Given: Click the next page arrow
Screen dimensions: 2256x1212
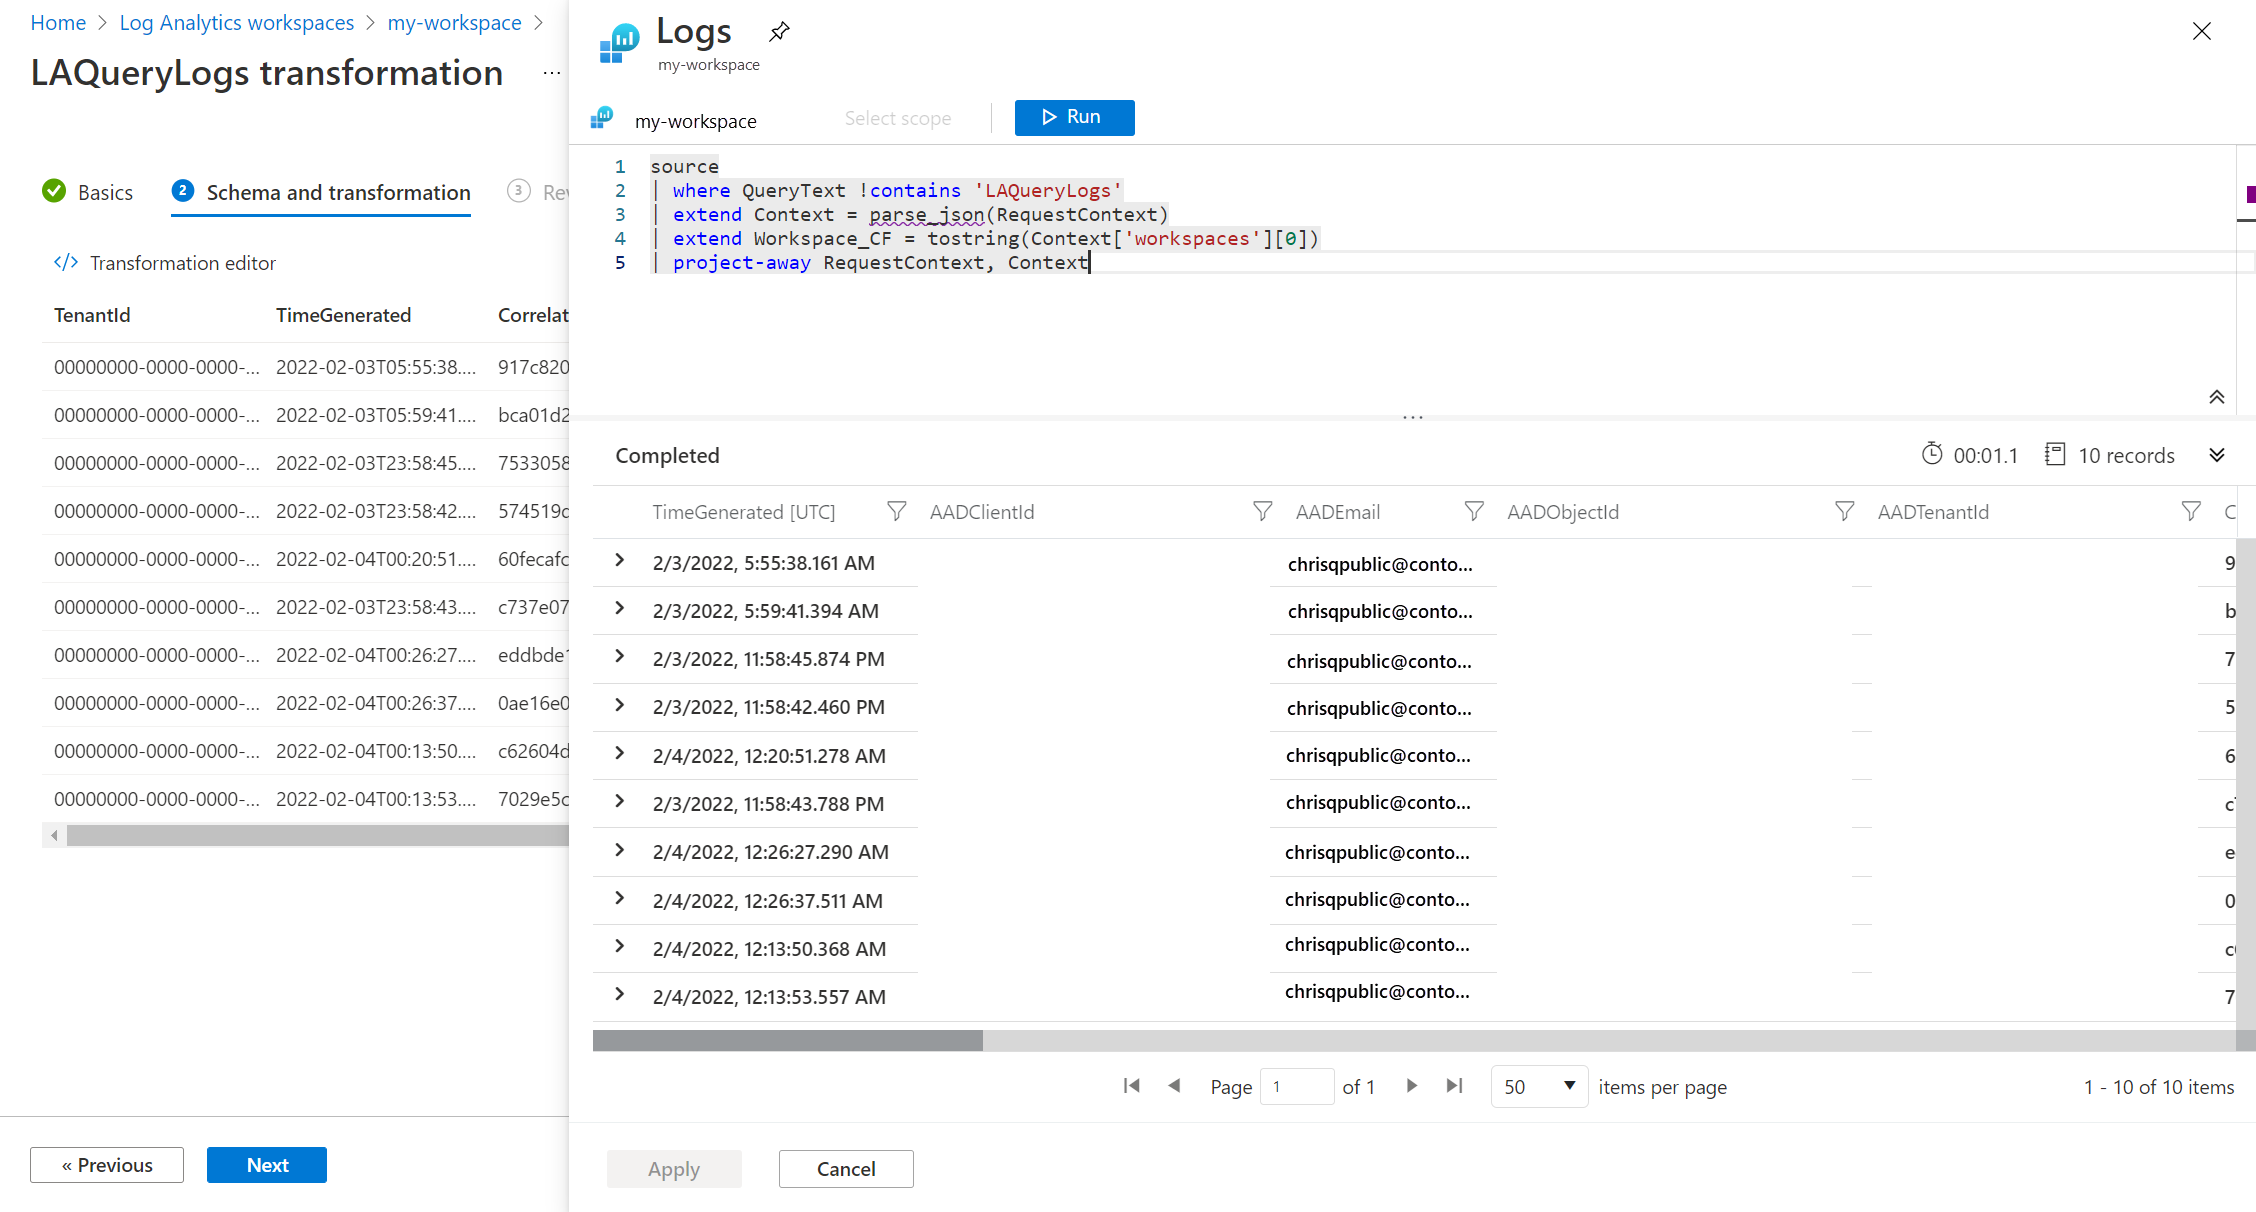Looking at the screenshot, I should click(x=1411, y=1086).
